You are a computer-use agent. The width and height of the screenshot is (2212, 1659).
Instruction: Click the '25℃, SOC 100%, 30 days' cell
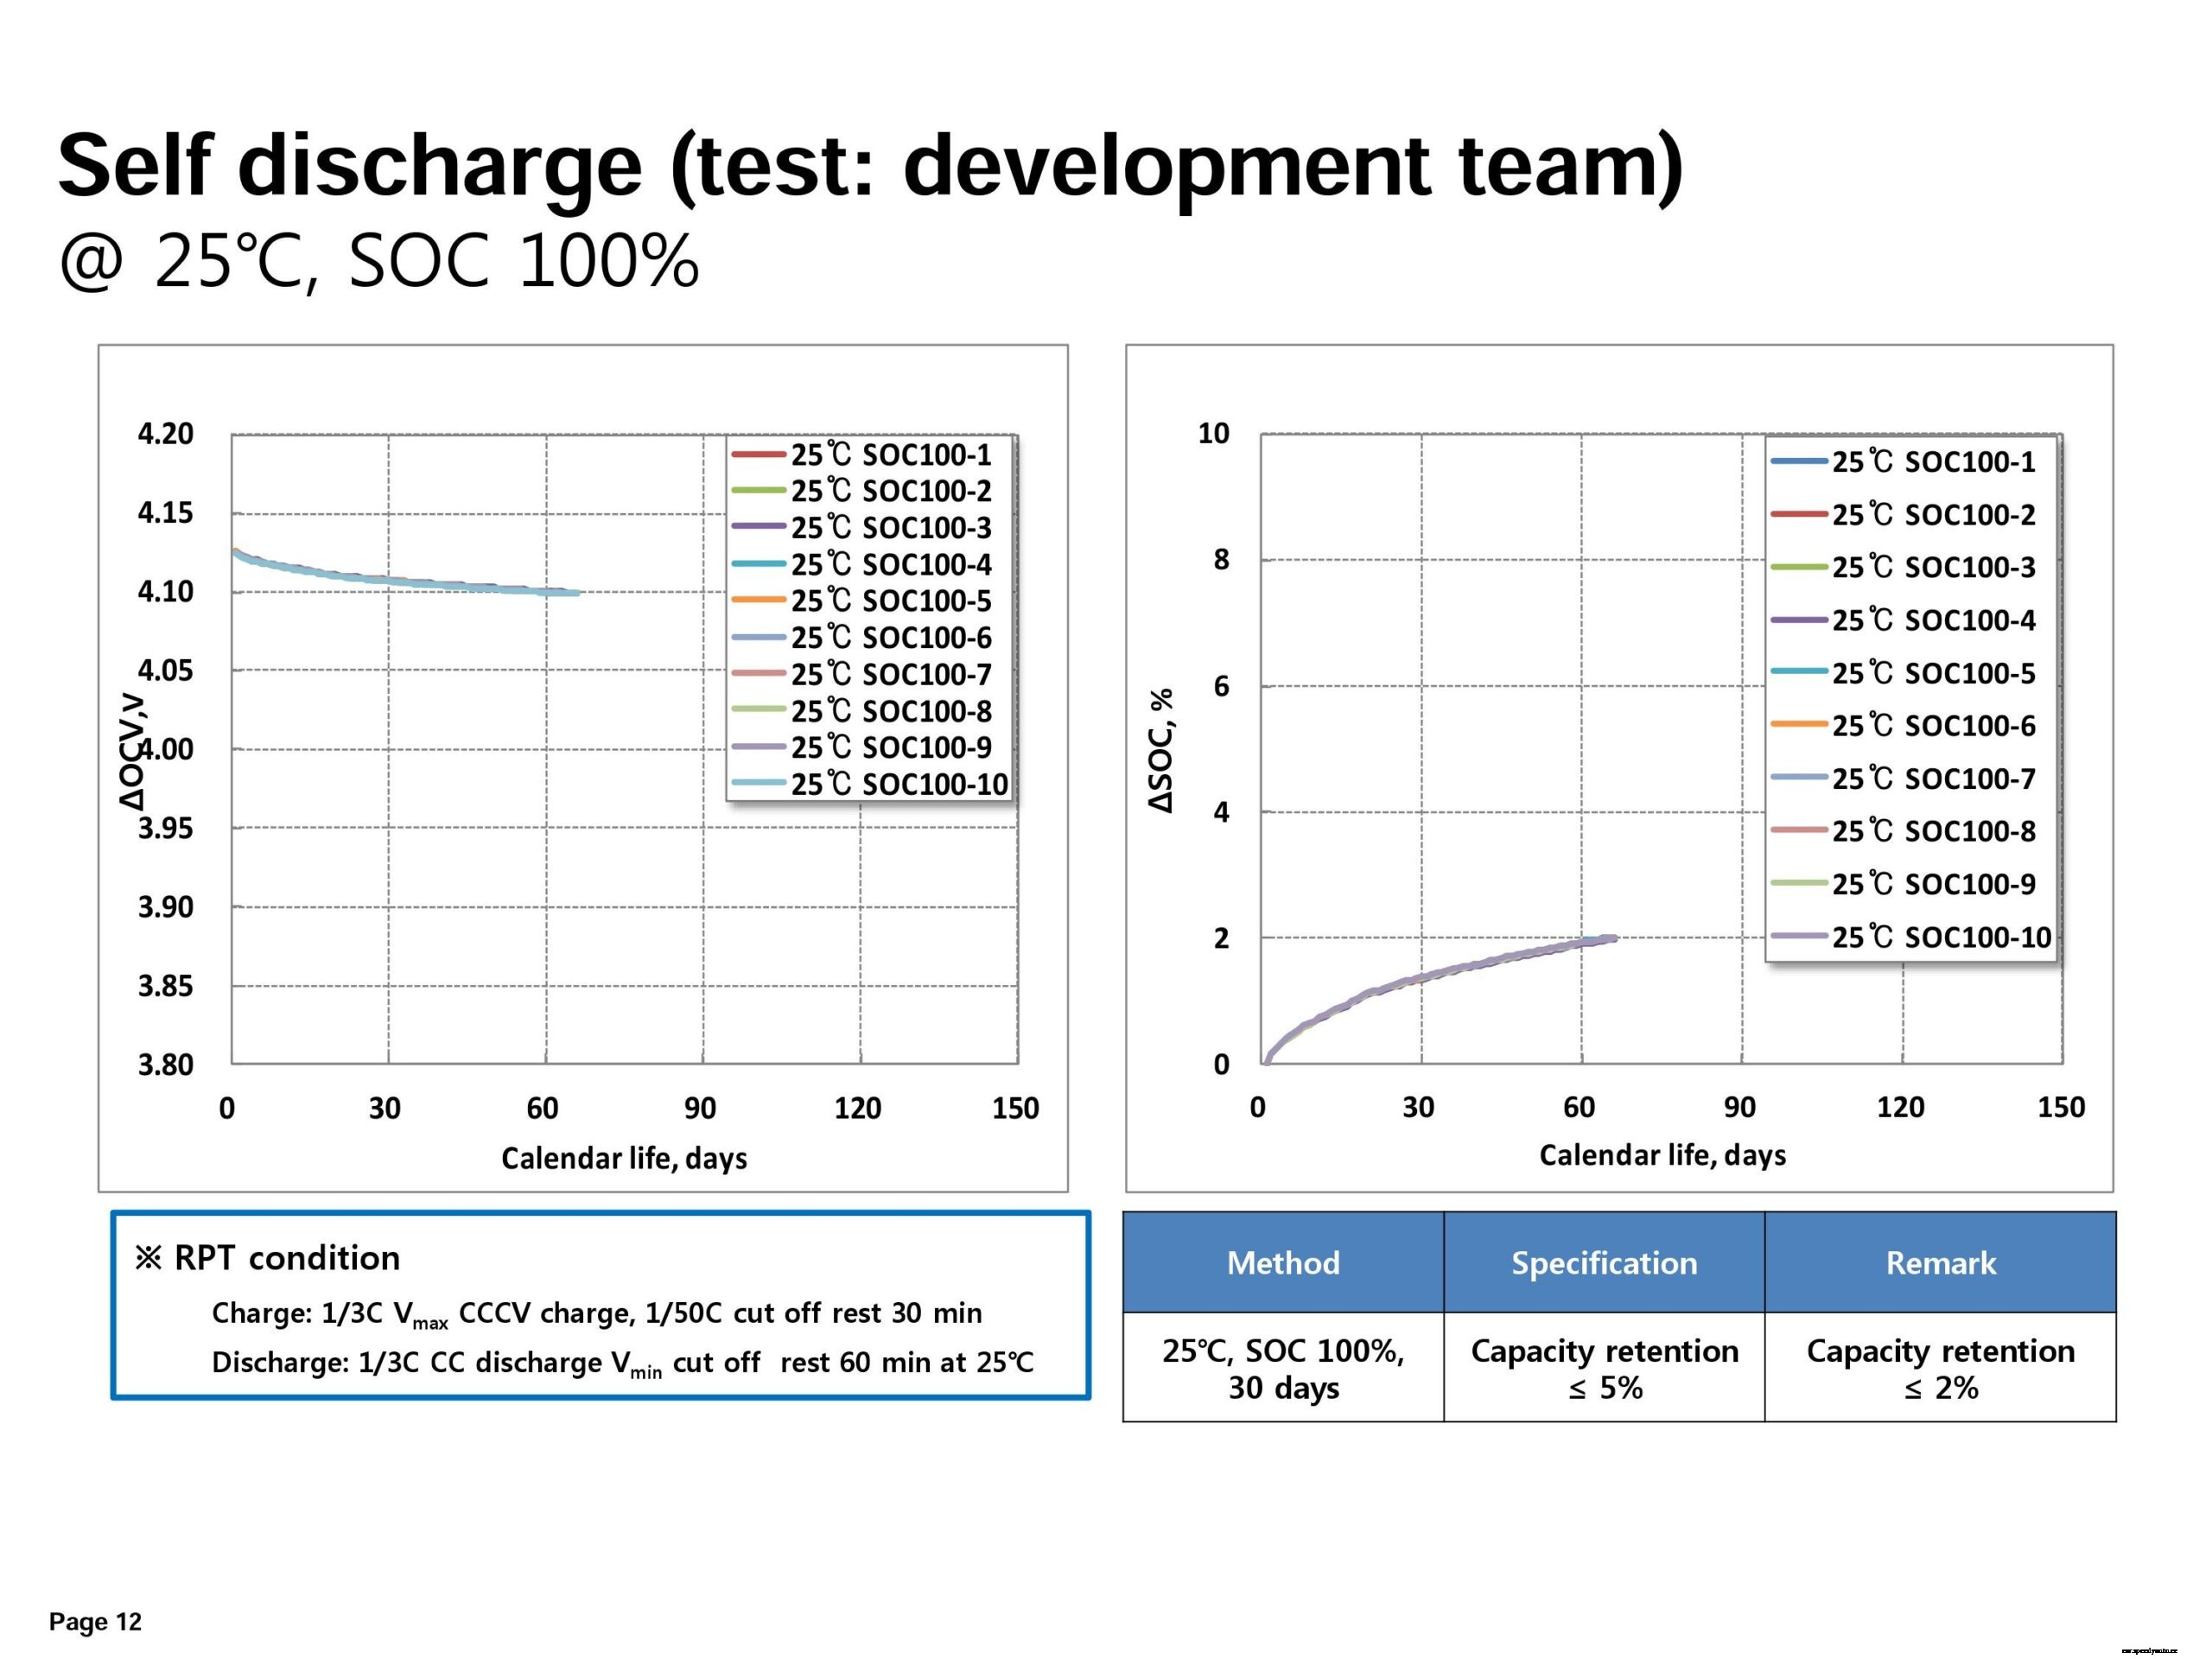(1283, 1368)
